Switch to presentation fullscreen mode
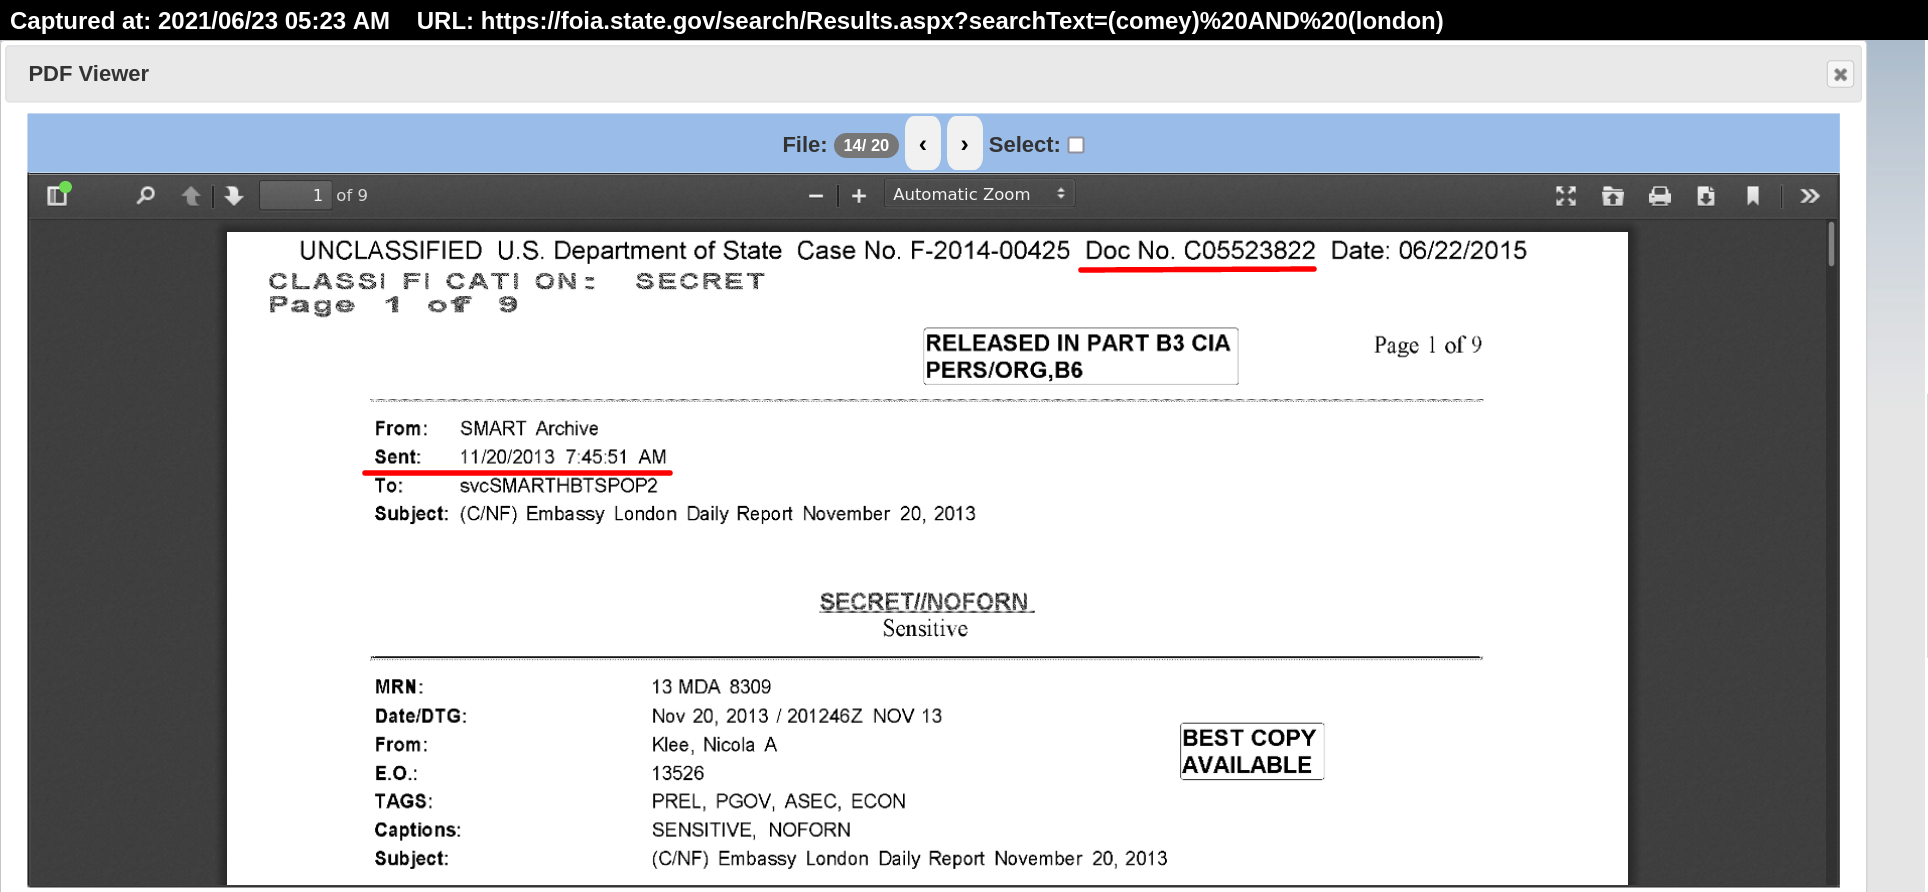Image resolution: width=1928 pixels, height=892 pixels. point(1566,196)
